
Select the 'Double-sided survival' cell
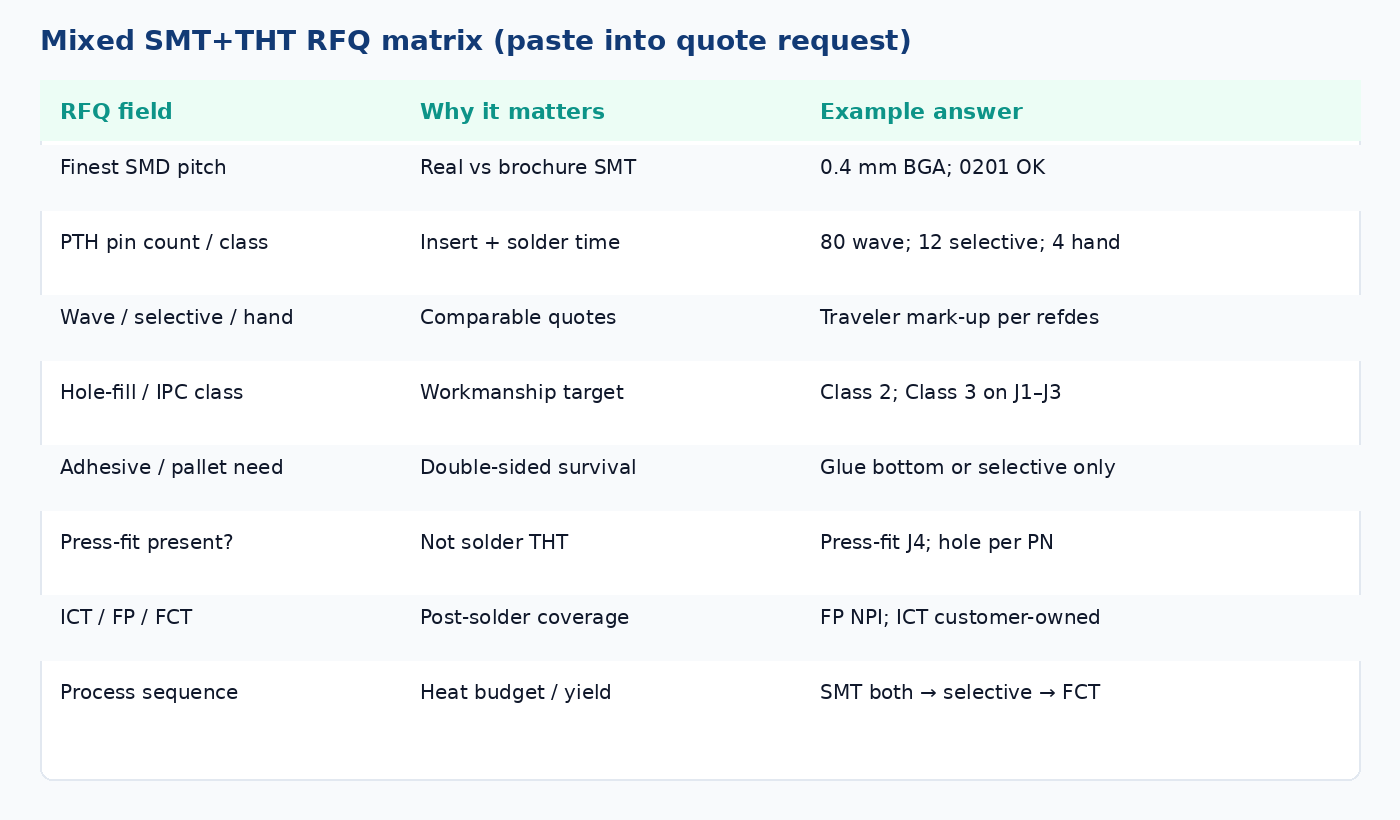click(x=528, y=468)
